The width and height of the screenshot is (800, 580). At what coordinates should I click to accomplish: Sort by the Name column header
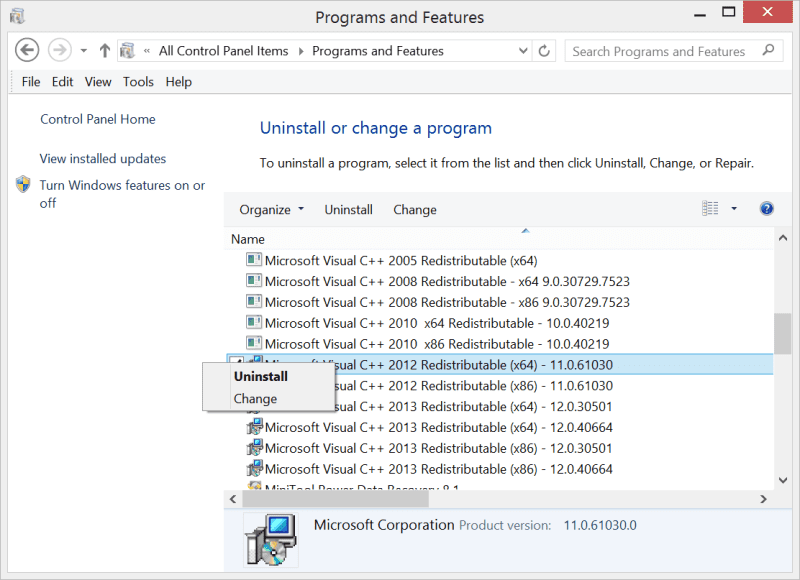[248, 239]
